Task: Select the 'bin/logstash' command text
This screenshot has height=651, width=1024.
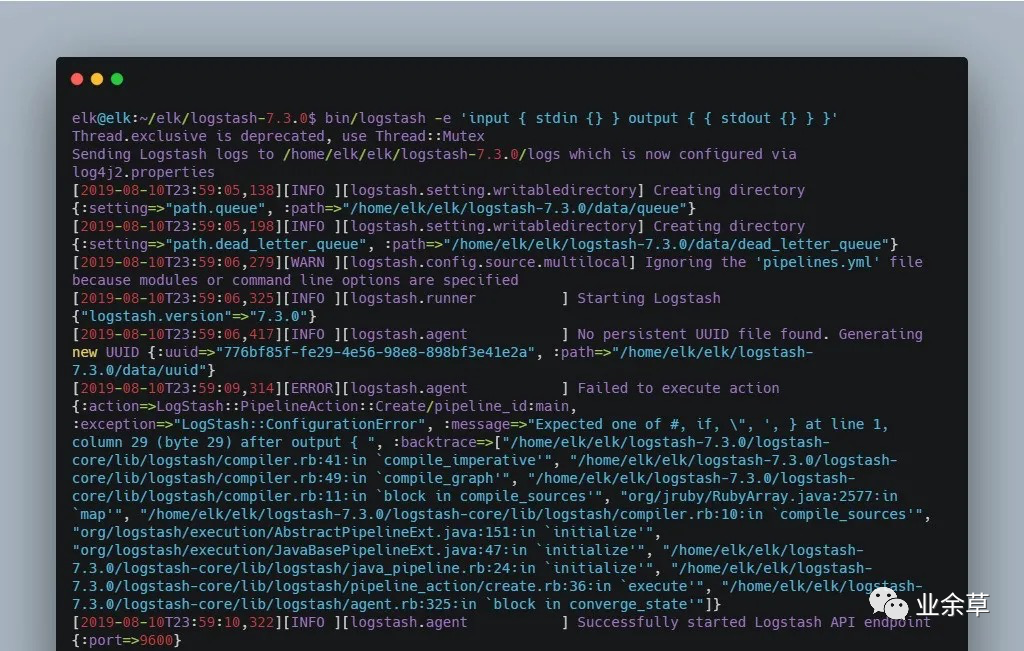Action: click(376, 118)
